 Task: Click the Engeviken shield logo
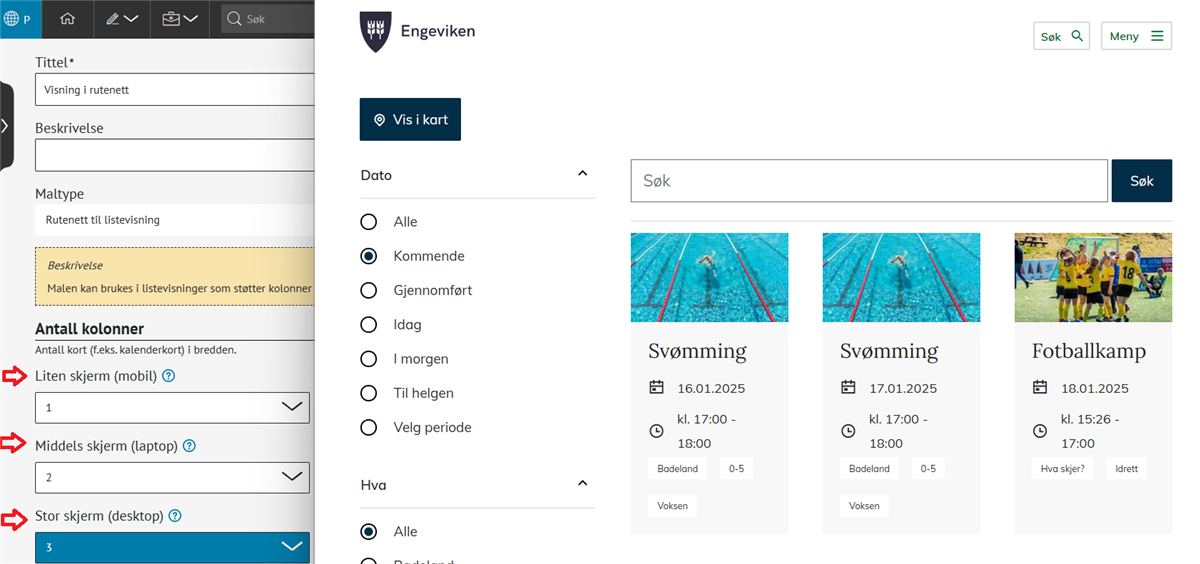[375, 32]
